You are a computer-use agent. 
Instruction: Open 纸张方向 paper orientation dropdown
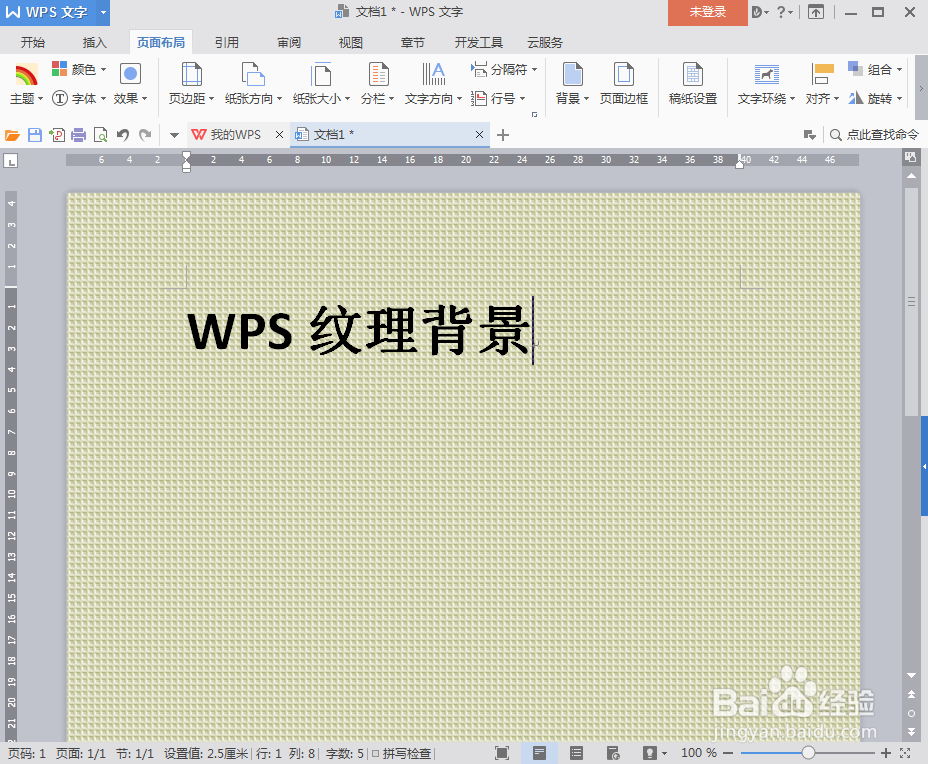253,84
